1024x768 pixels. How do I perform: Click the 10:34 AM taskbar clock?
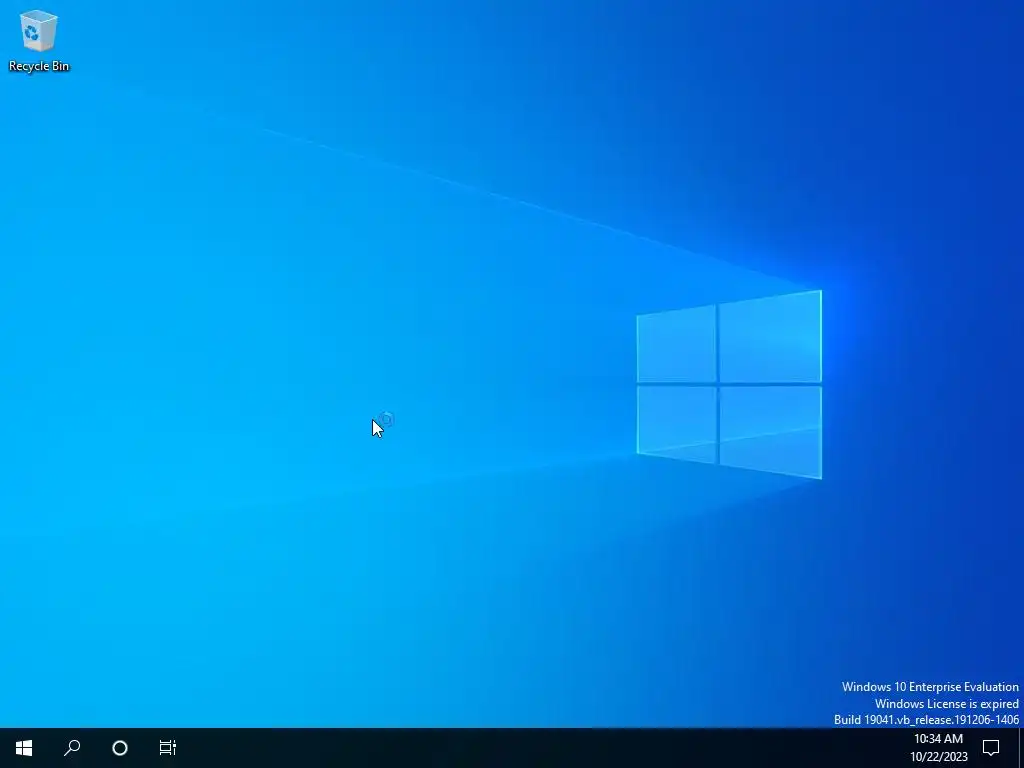pyautogui.click(x=938, y=748)
